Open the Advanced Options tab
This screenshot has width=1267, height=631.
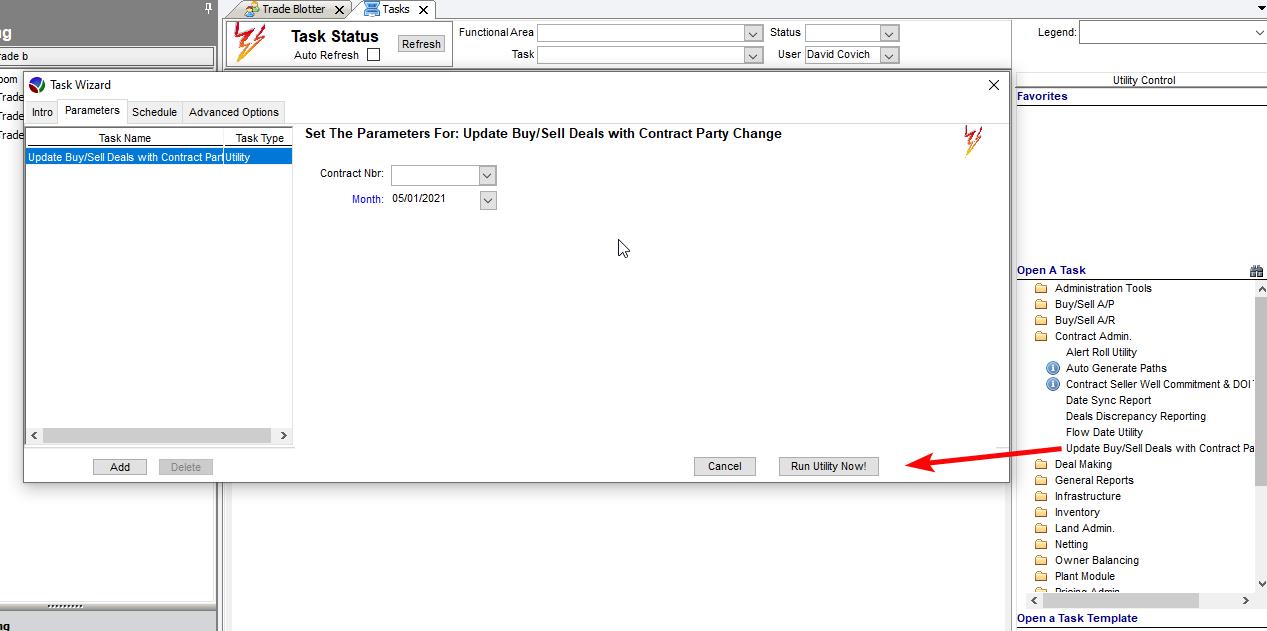pos(234,112)
